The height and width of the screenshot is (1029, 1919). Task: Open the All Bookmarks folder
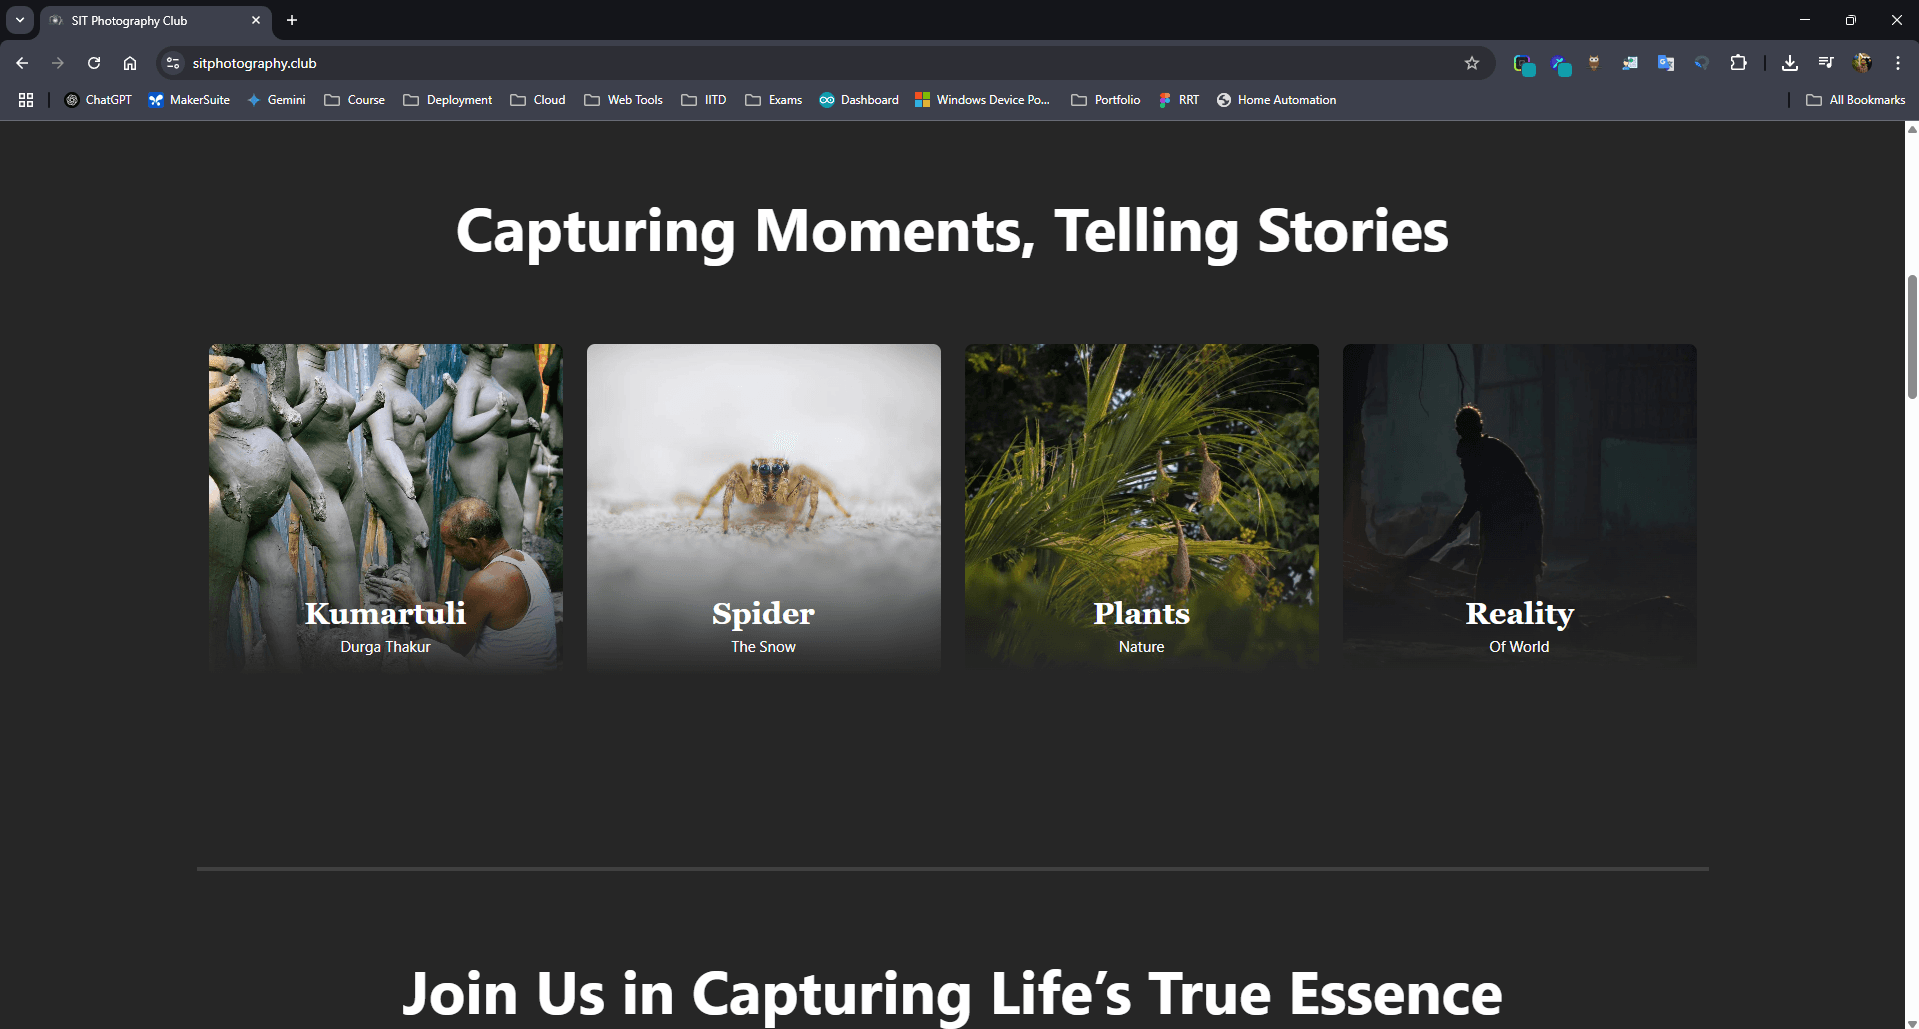[x=1855, y=100]
